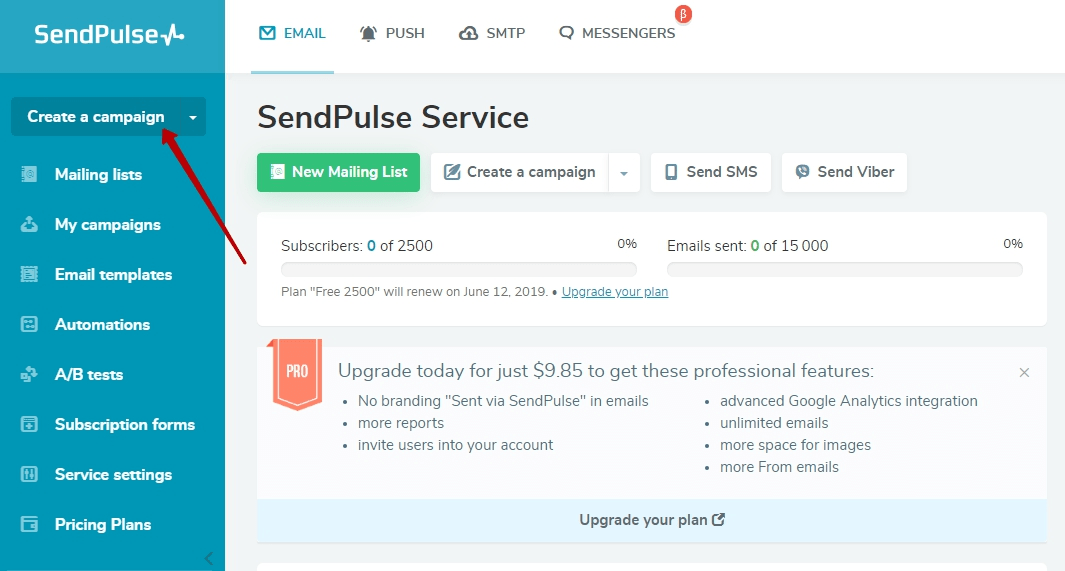
Task: Open dropdown arrow beside main Create a campaign
Action: 624,173
